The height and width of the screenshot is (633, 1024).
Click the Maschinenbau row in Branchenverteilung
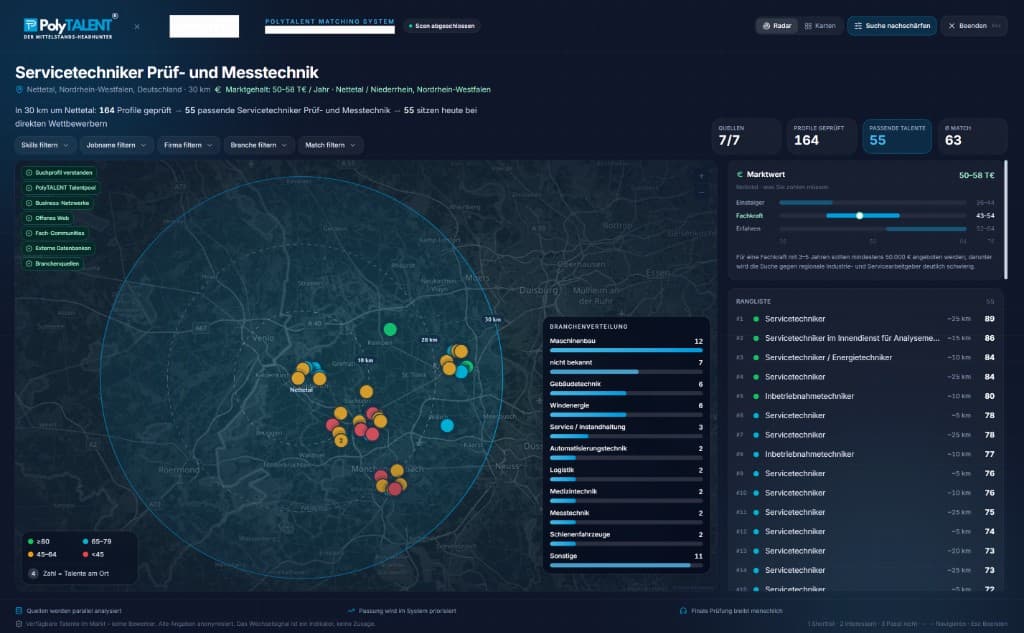626,345
